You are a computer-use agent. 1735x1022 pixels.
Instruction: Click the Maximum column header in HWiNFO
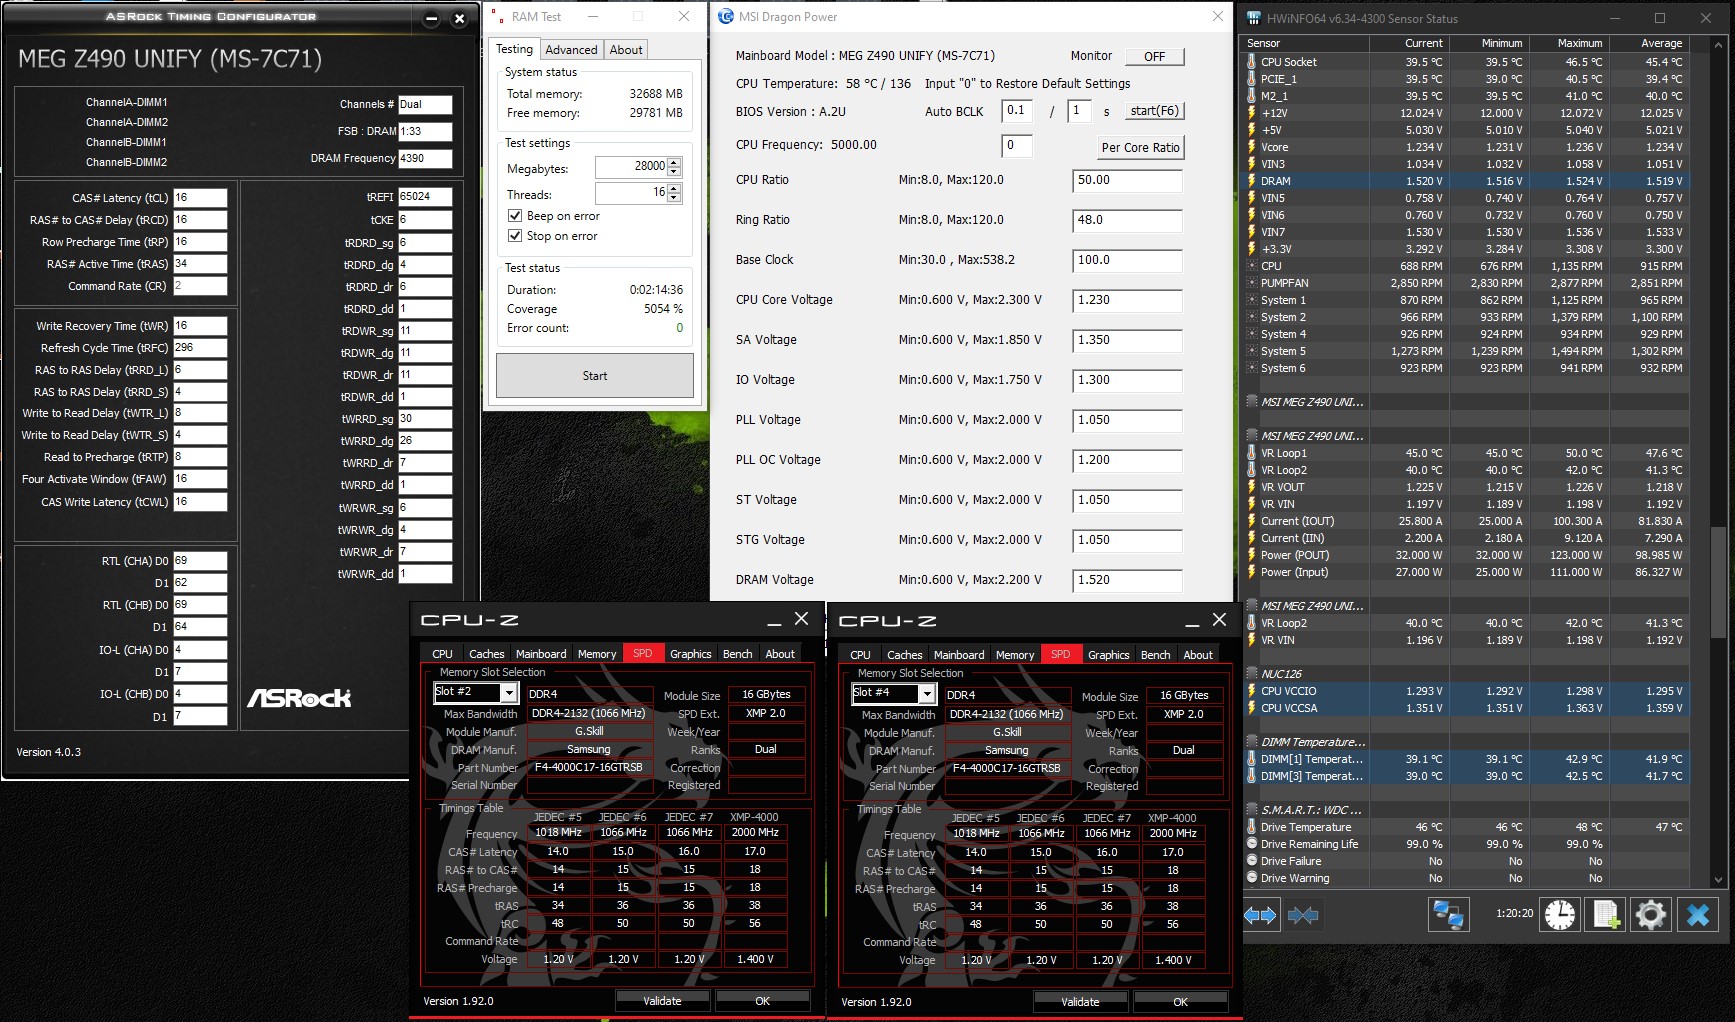point(1568,44)
